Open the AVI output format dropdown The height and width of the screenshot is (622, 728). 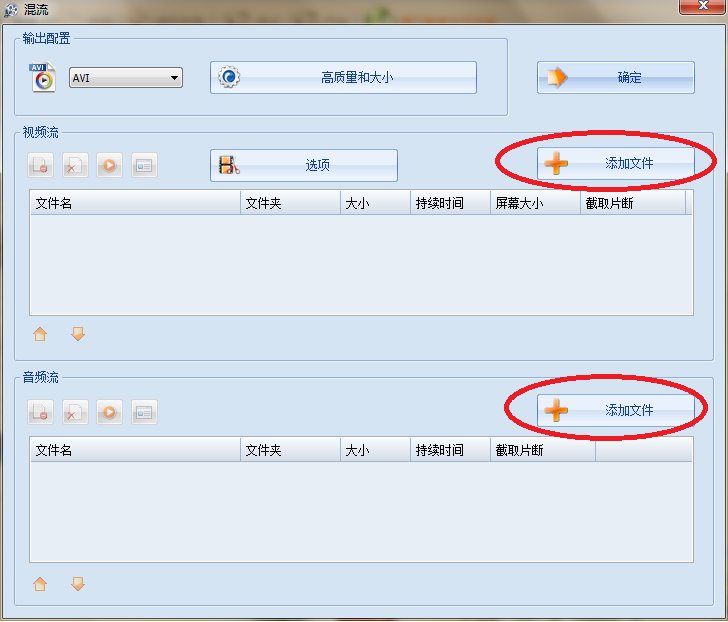[126, 78]
